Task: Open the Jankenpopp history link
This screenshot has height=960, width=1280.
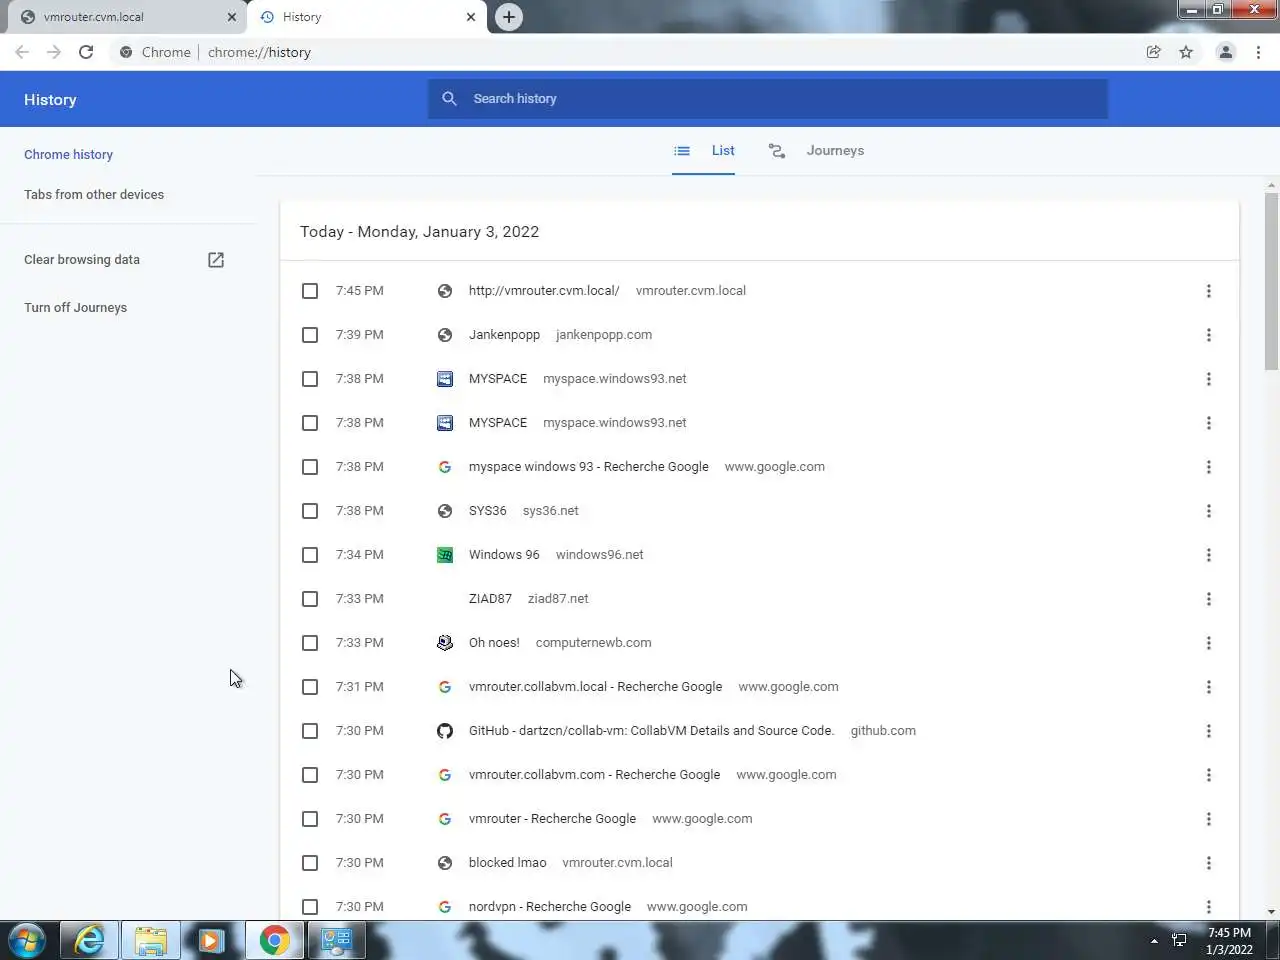Action: [x=504, y=335]
